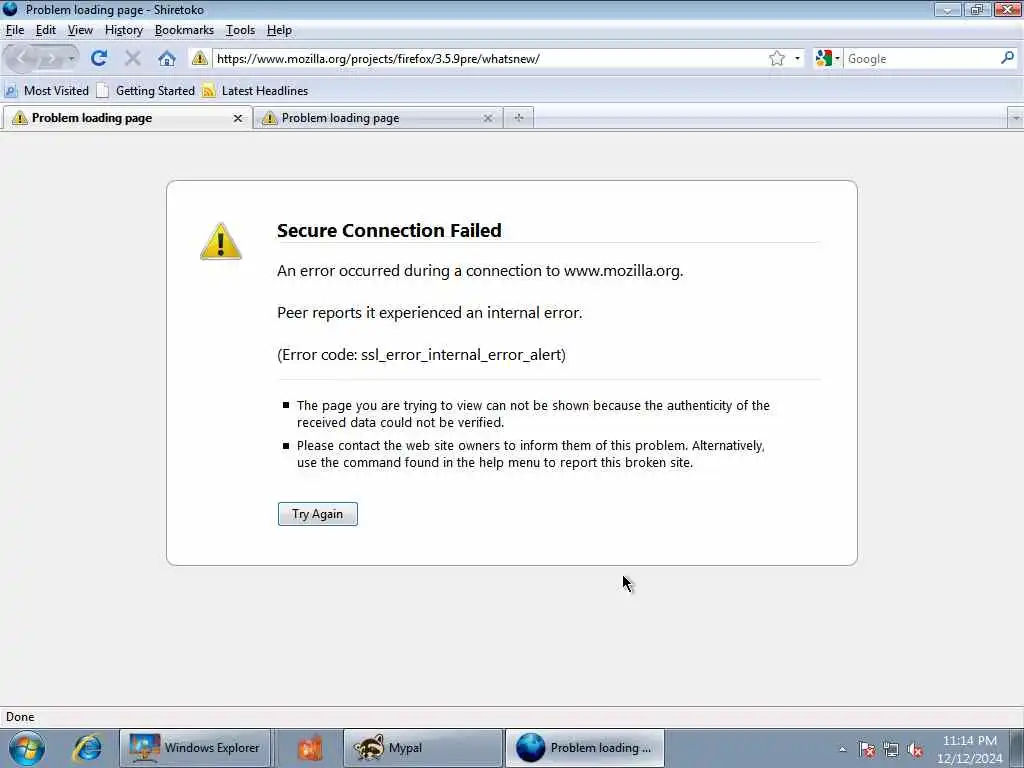Viewport: 1024px width, 768px height.
Task: Click the search magnifier icon
Action: tap(1007, 58)
